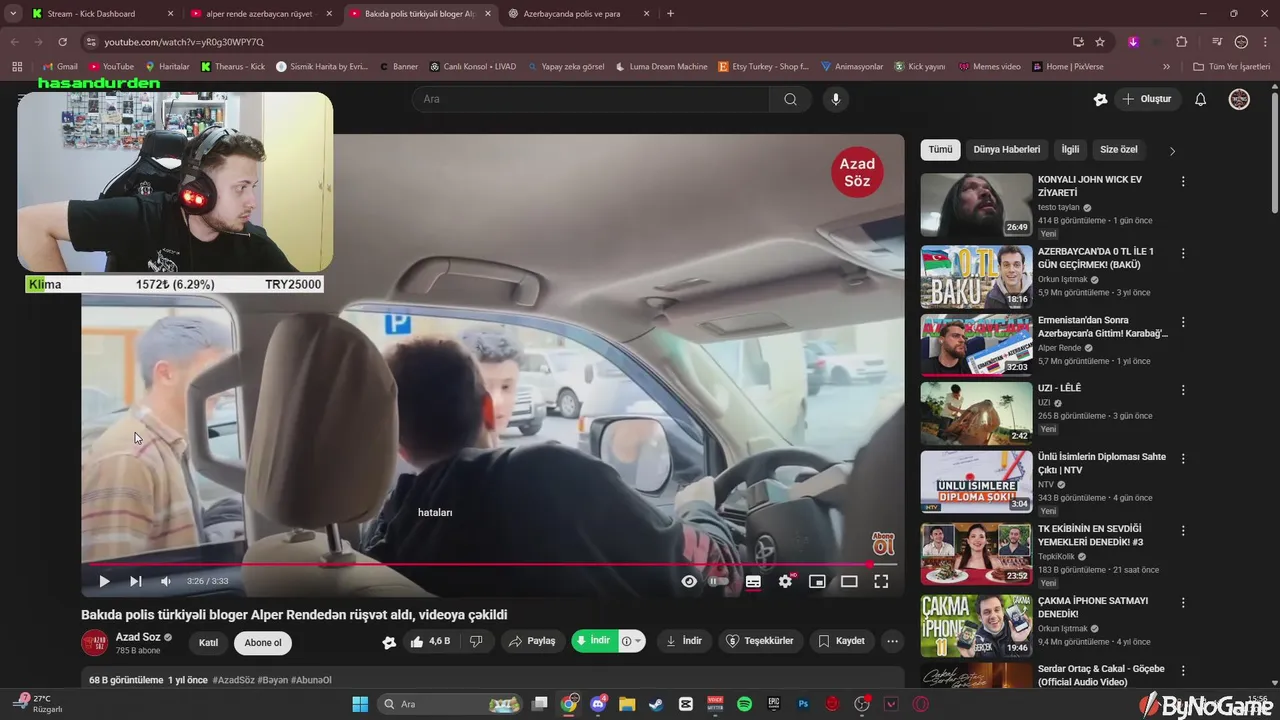This screenshot has width=1280, height=720.
Task: Dislike the video
Action: point(477,641)
